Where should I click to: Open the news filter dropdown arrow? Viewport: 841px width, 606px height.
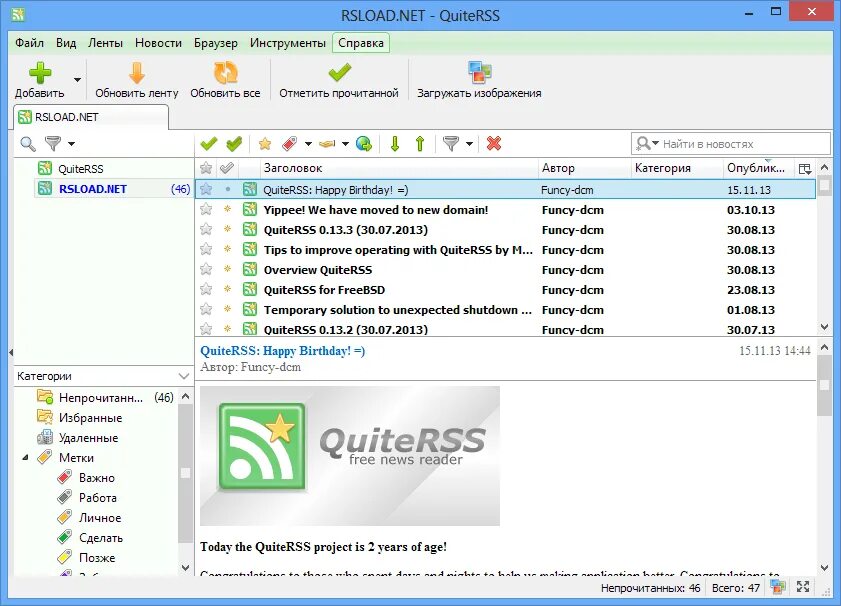pyautogui.click(x=469, y=144)
